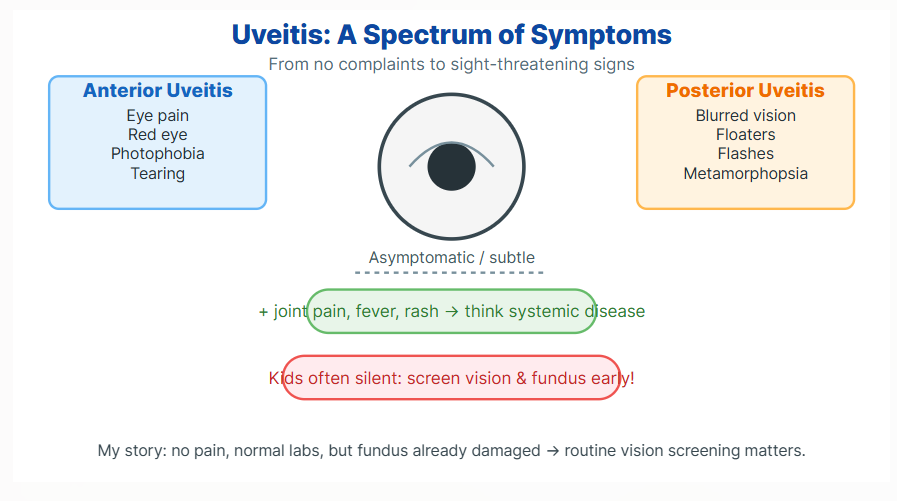The height and width of the screenshot is (501, 897).
Task: Click the "Blurred vision" symptom
Action: tap(745, 116)
